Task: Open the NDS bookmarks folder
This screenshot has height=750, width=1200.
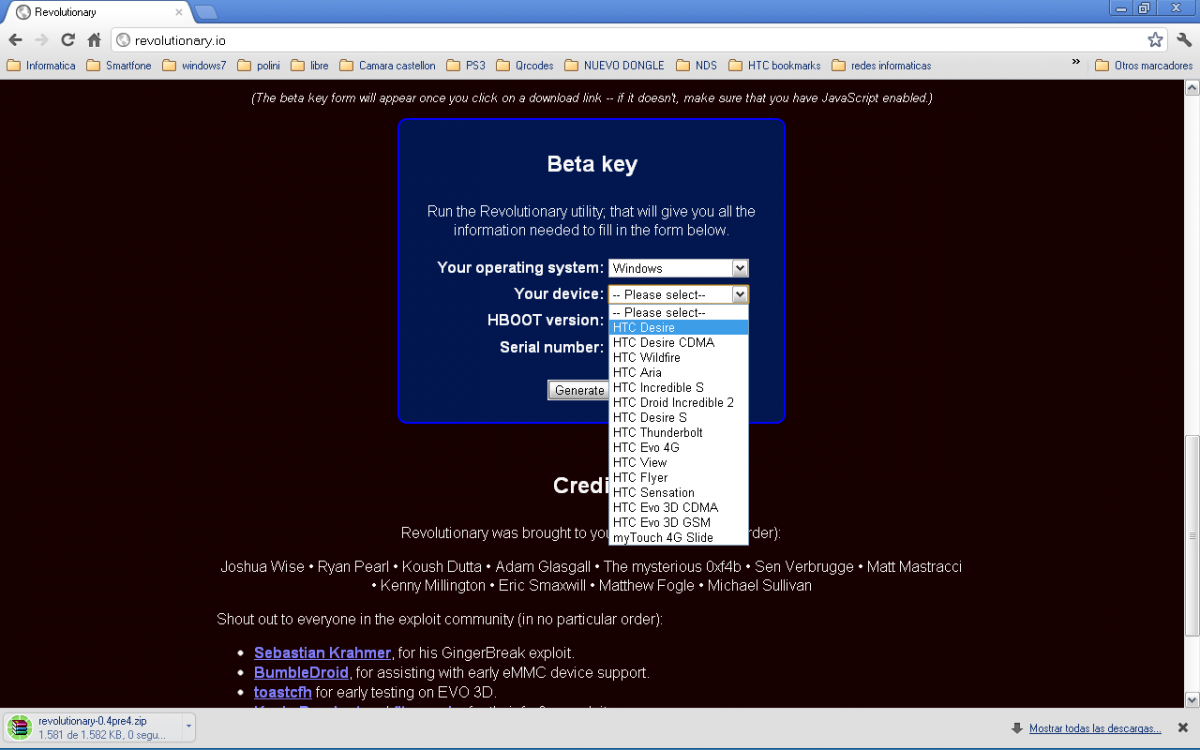Action: (697, 66)
